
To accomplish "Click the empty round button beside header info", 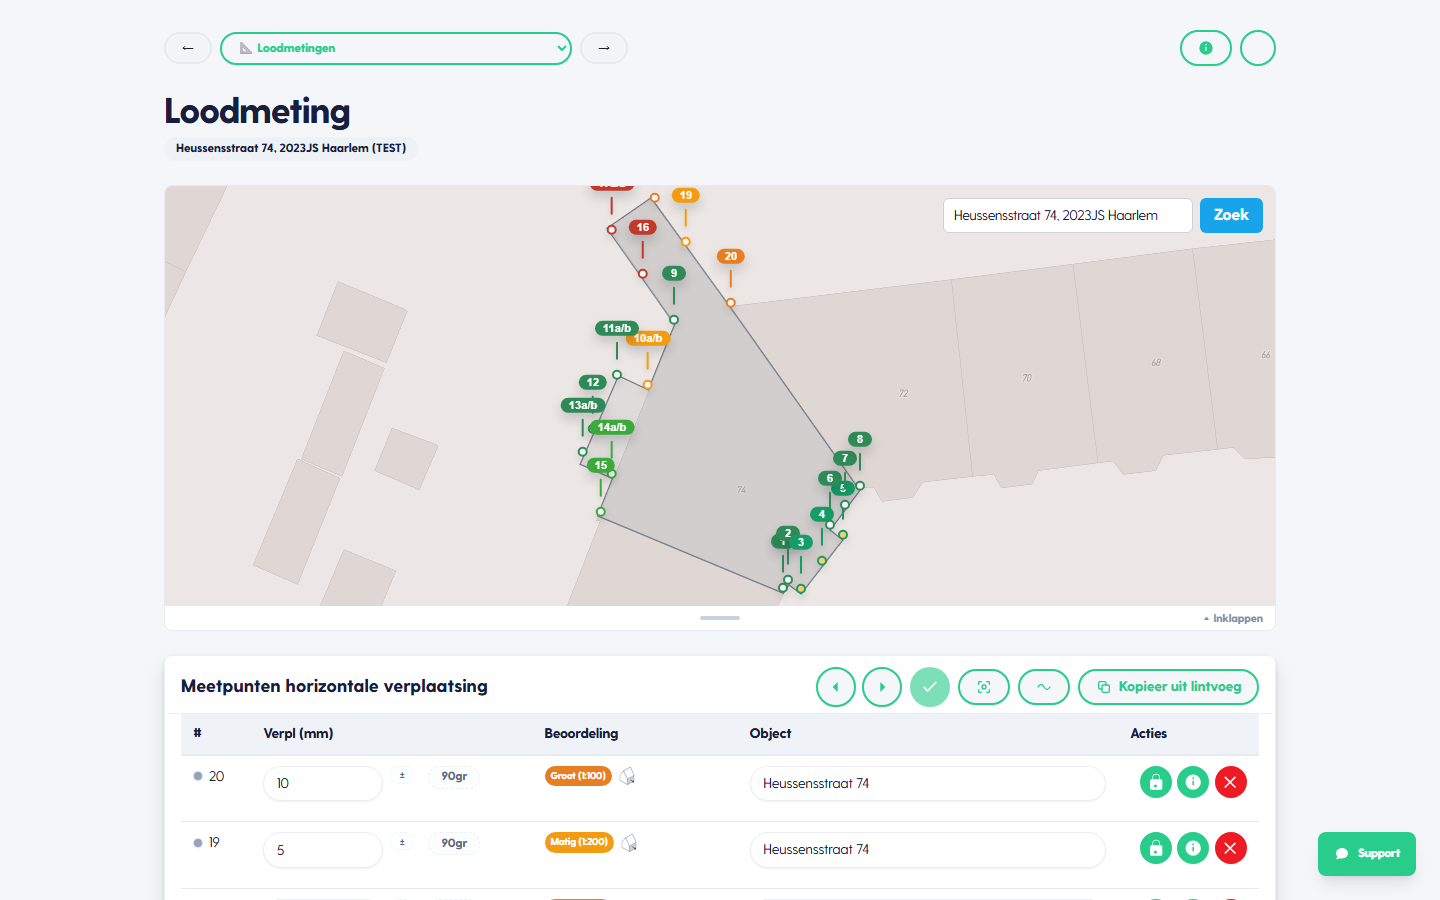I will (x=1258, y=48).
